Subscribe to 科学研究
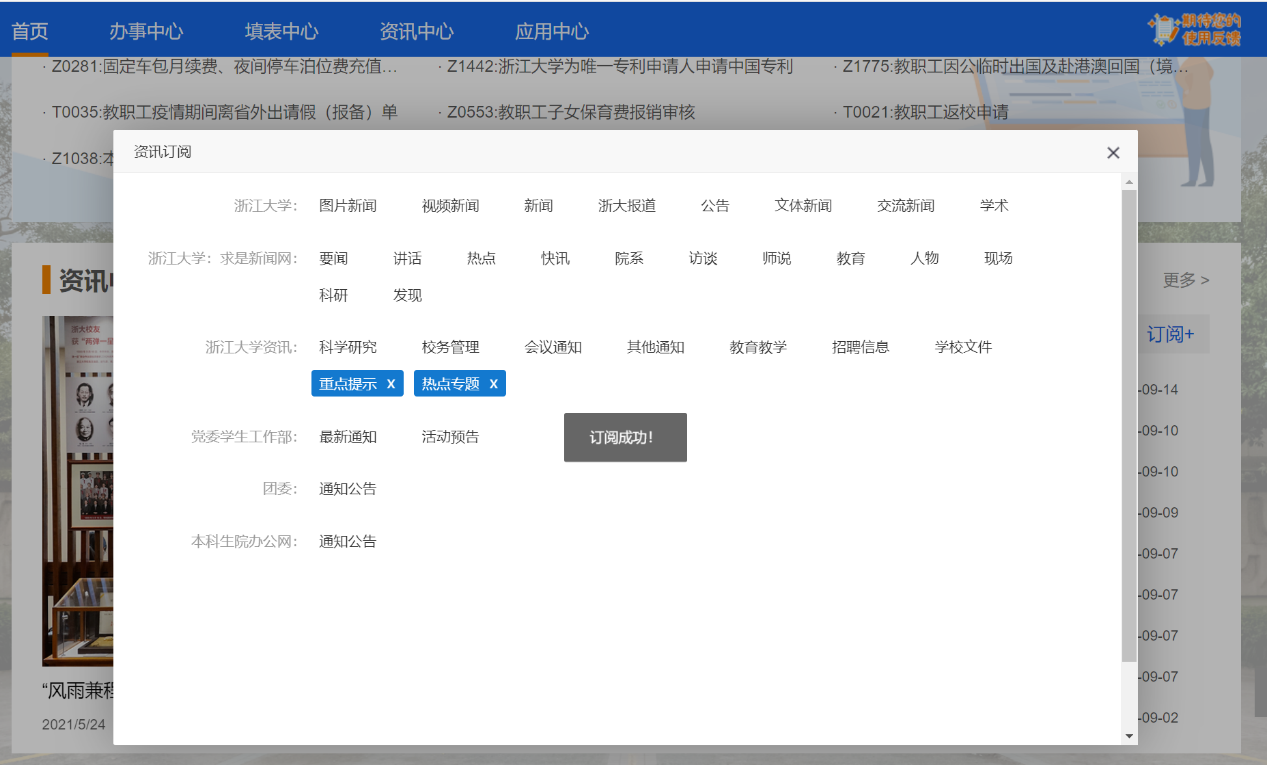The width and height of the screenshot is (1267, 765). point(348,347)
